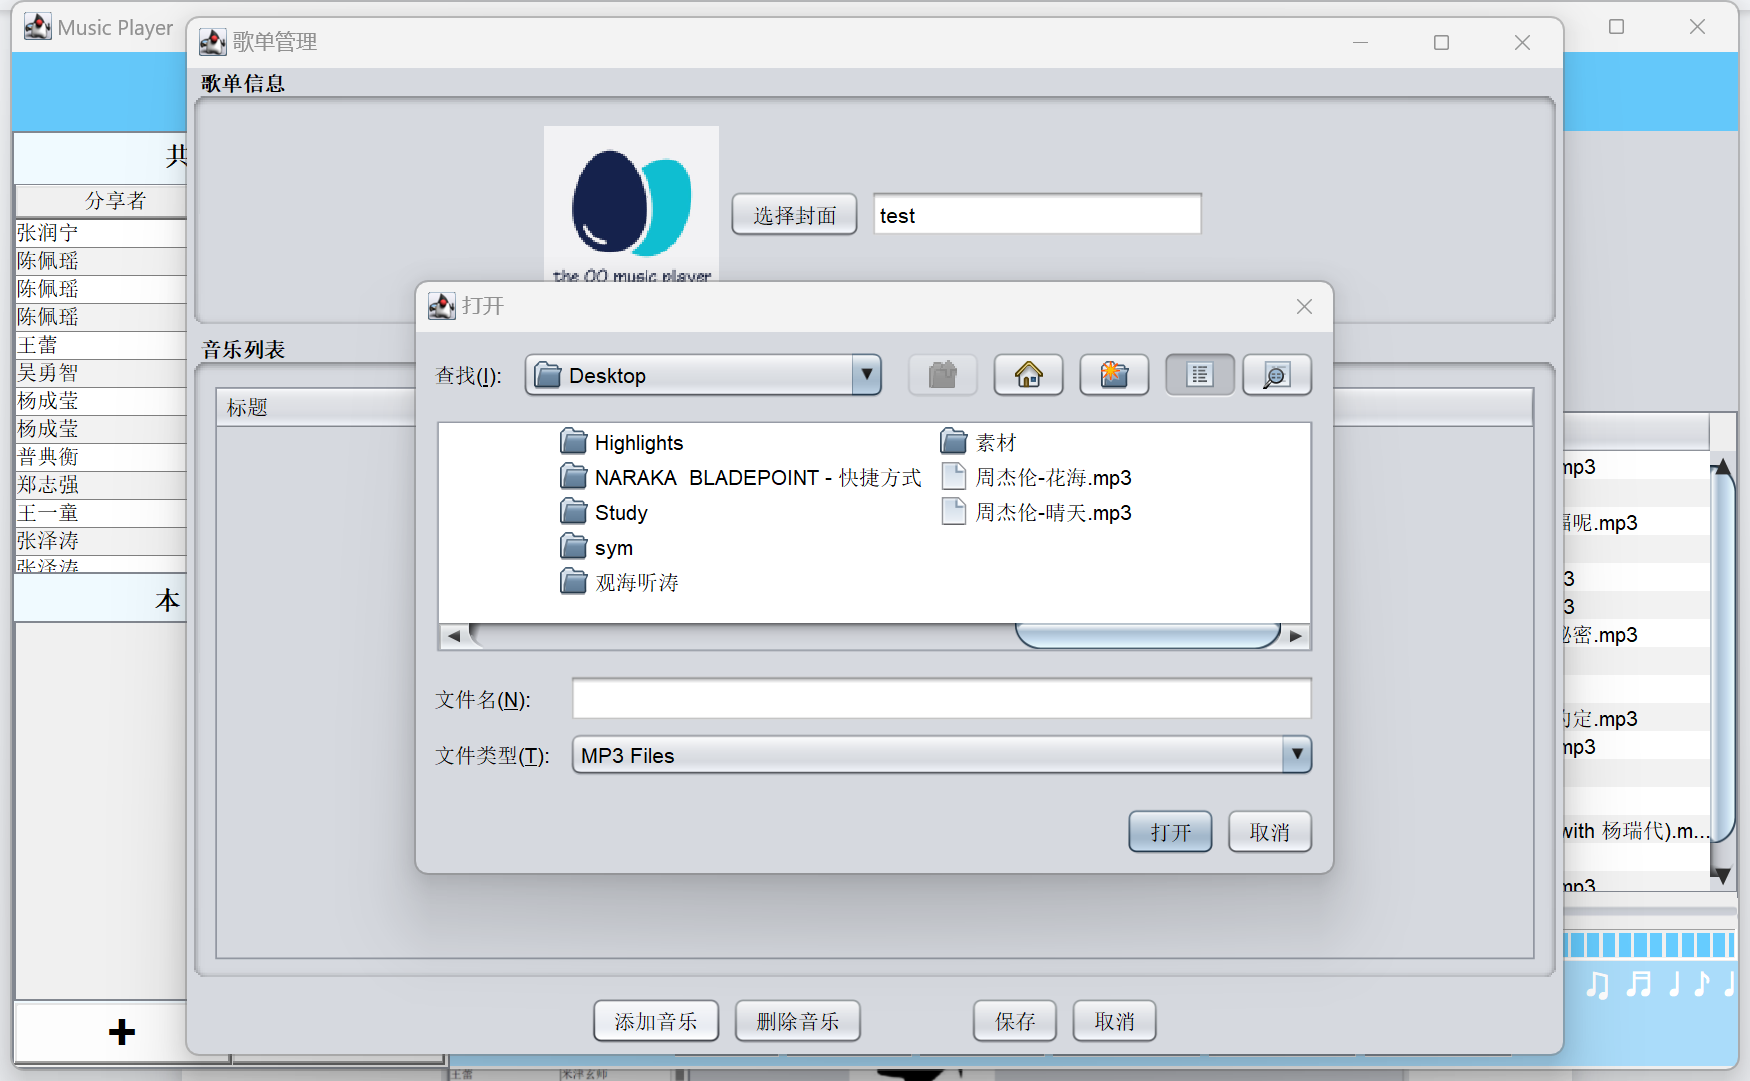
Task: Select file 周杰伦-花海.mp3
Action: [1052, 478]
